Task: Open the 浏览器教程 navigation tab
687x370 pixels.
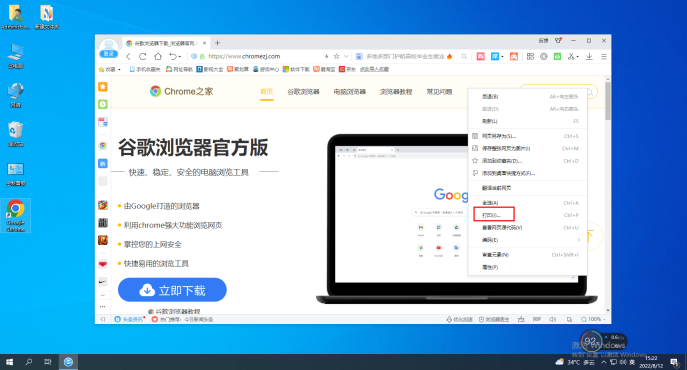Action: tap(396, 92)
